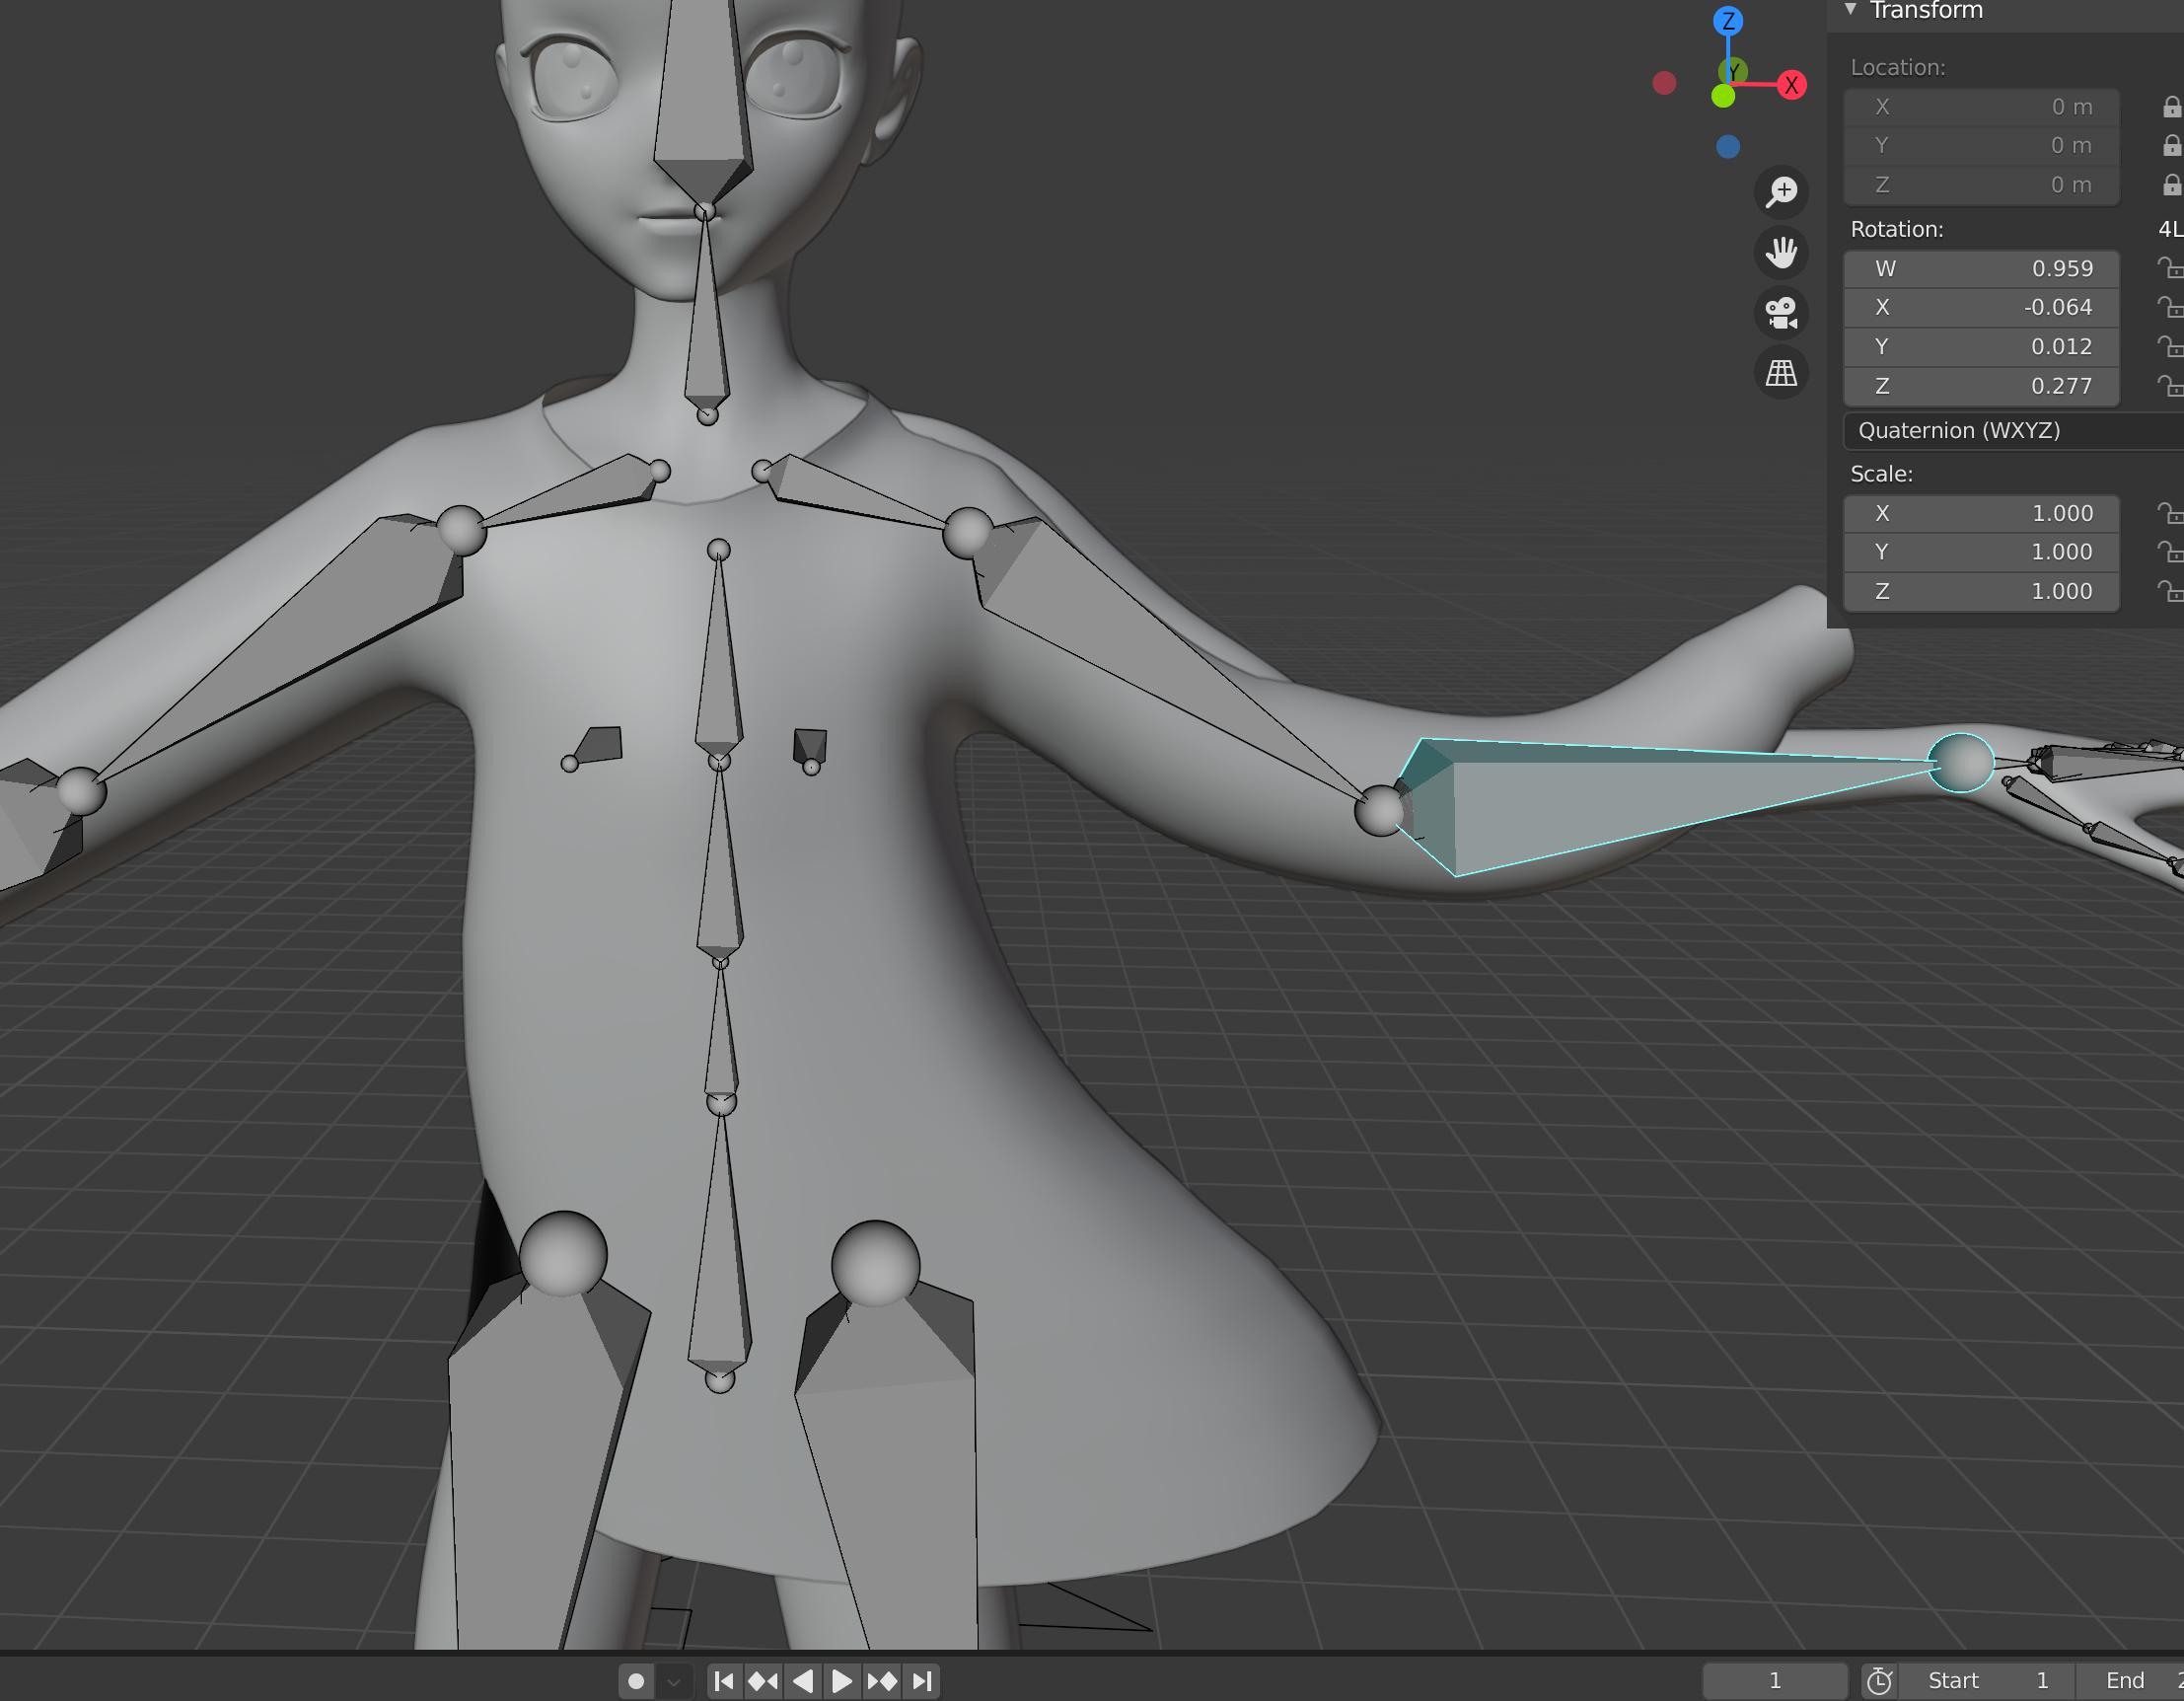The height and width of the screenshot is (1701, 2184).
Task: Collapse the Transform panel
Action: pos(1851,10)
